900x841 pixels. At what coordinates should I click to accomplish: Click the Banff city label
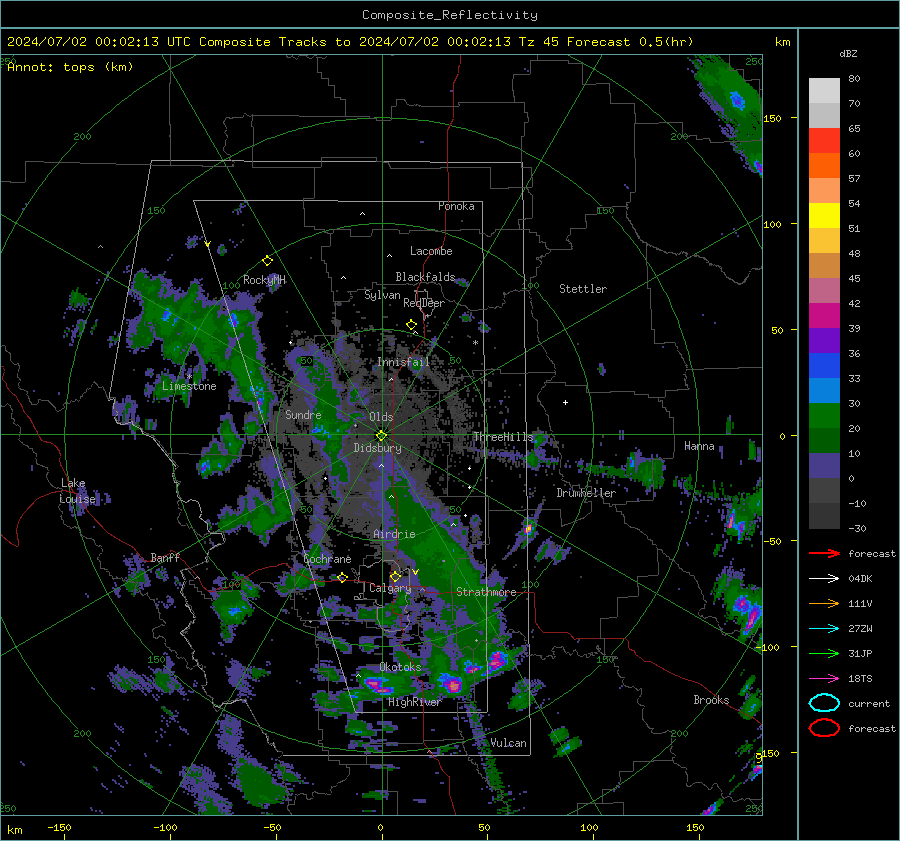pos(165,557)
